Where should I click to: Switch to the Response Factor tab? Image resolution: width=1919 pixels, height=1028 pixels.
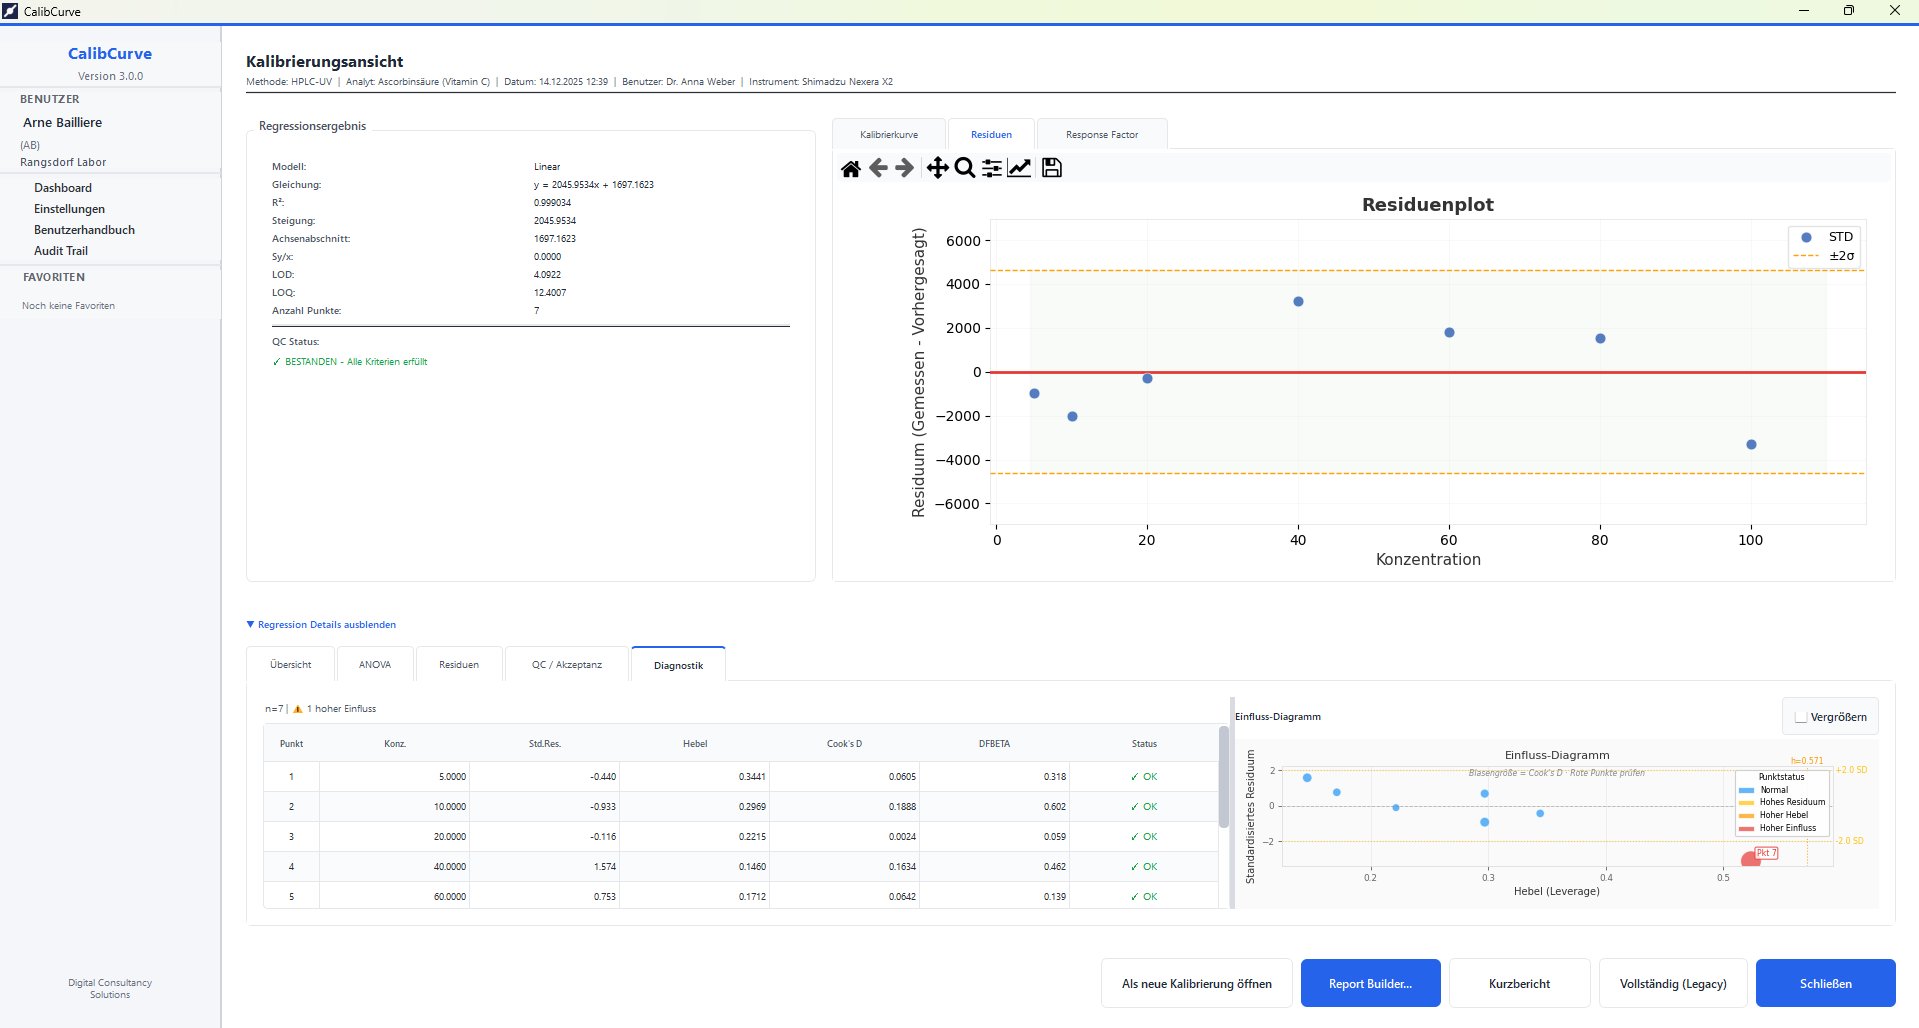tap(1101, 135)
